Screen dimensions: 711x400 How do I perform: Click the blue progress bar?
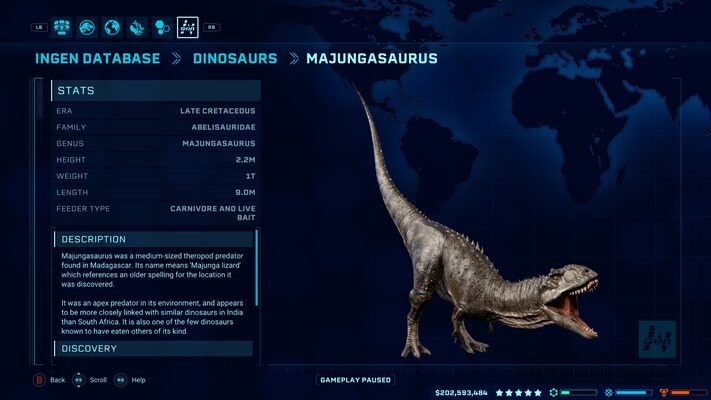click(x=634, y=393)
